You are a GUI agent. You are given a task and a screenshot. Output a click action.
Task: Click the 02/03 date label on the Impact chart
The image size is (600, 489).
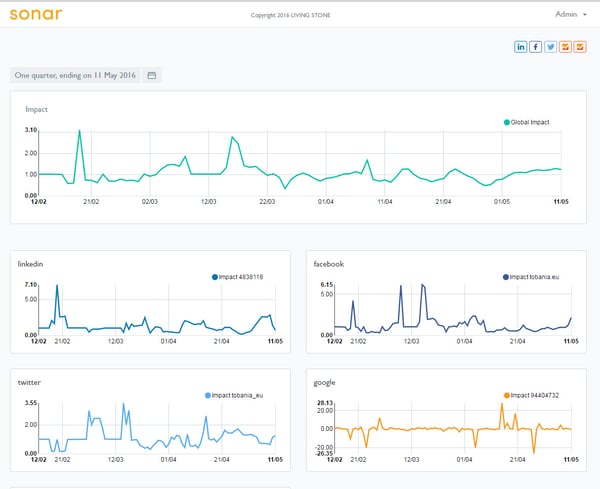pos(150,202)
